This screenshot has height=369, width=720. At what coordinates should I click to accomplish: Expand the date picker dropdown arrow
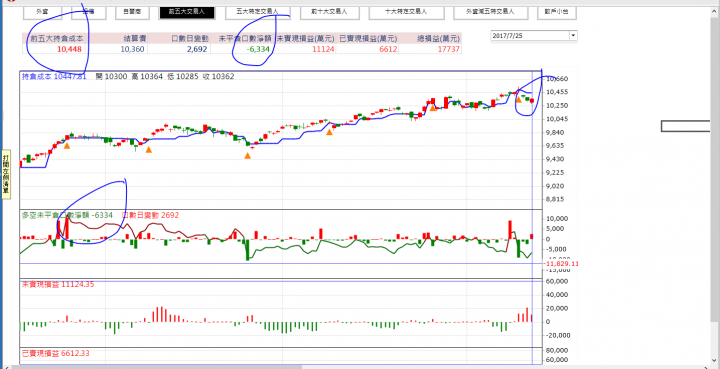point(573,35)
